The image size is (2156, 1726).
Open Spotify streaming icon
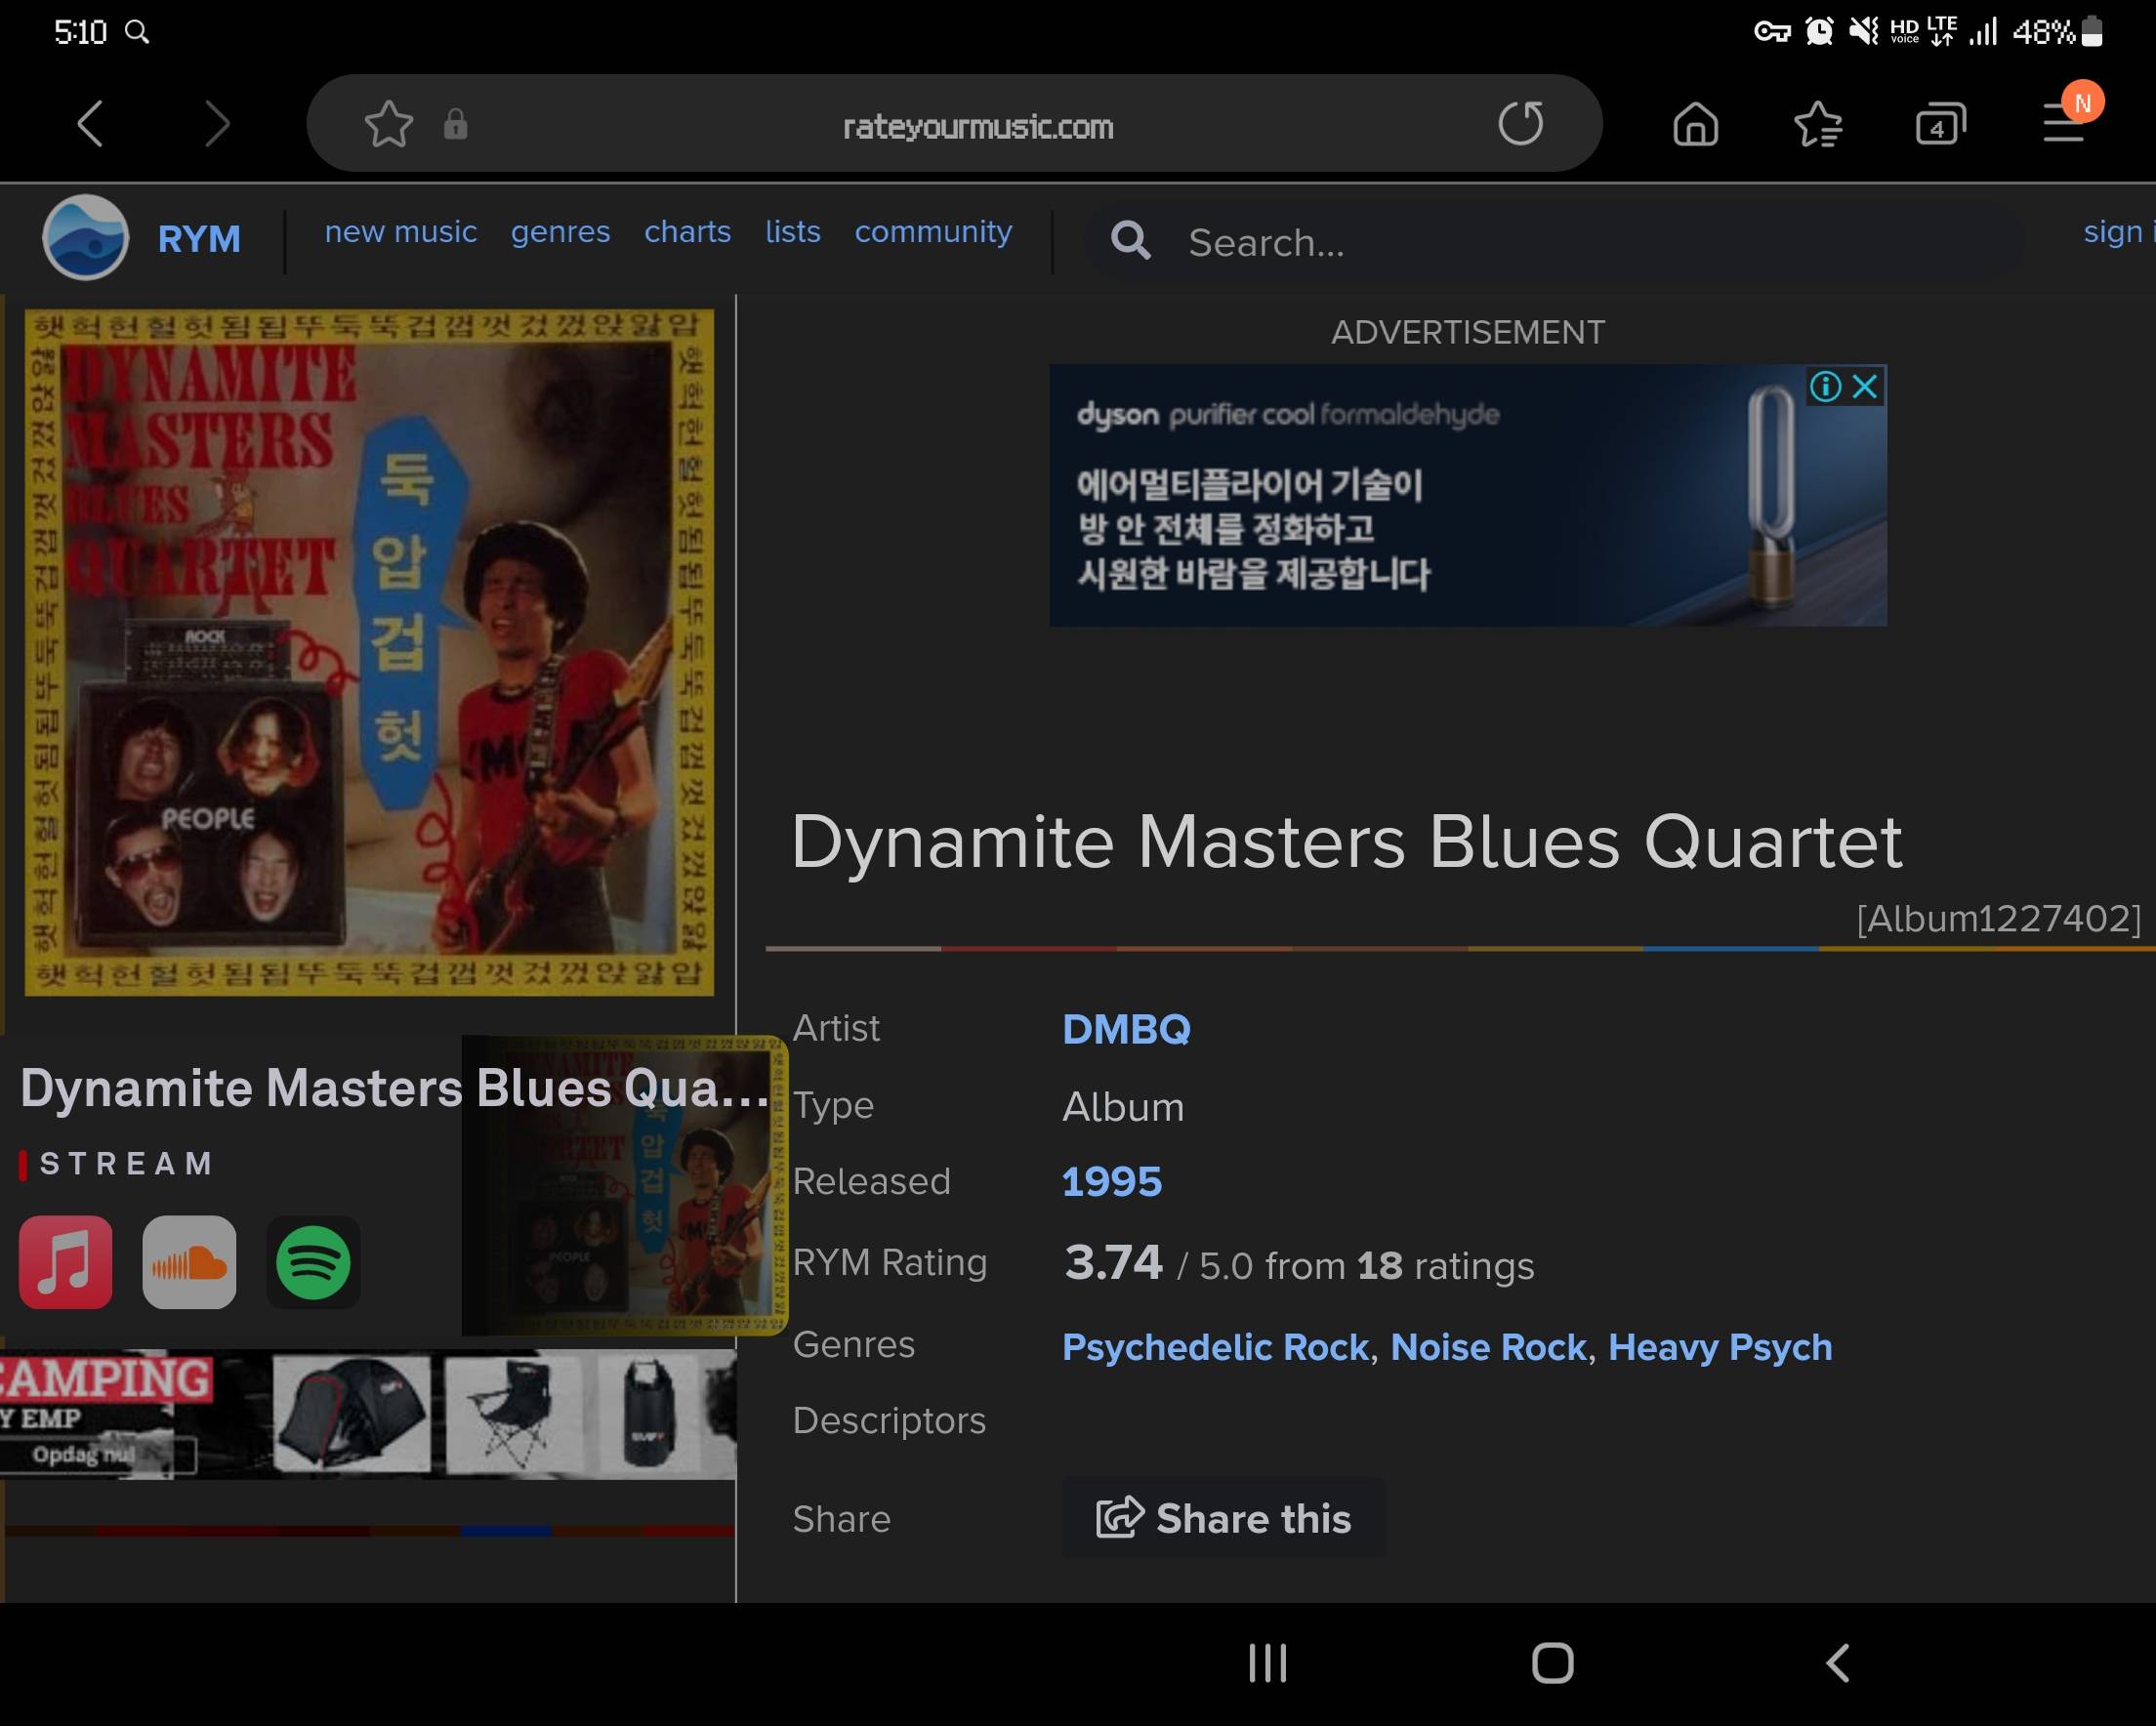[x=313, y=1262]
